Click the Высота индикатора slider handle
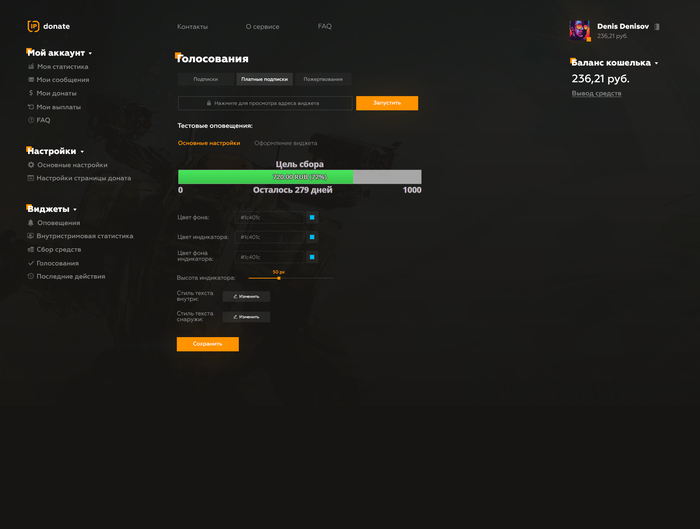 click(x=279, y=277)
